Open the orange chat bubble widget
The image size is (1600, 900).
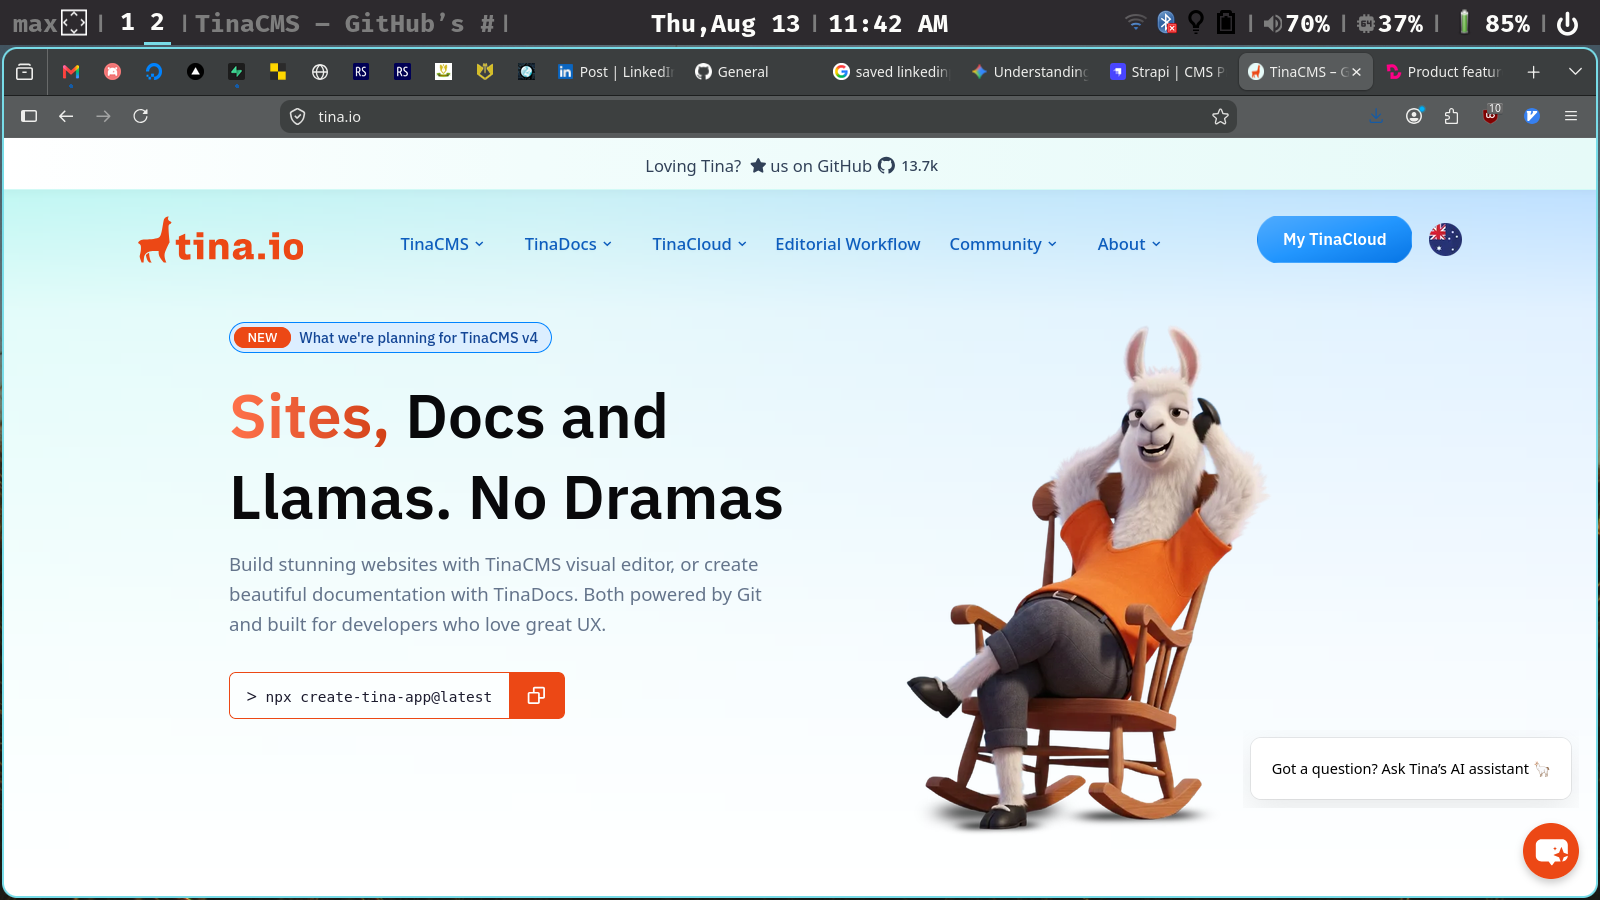coord(1551,851)
